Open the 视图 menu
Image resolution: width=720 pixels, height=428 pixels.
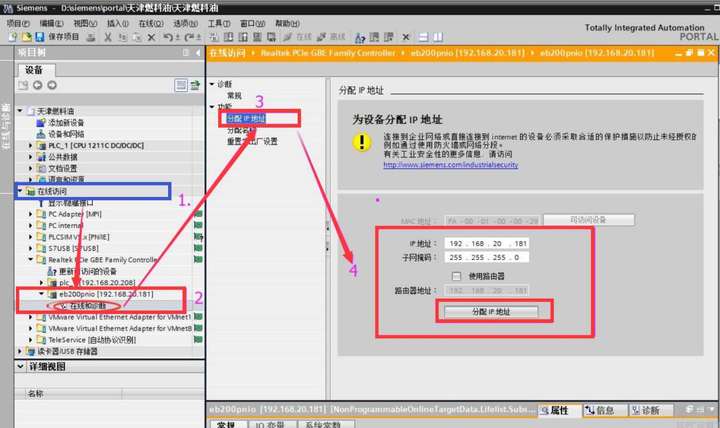coord(85,23)
